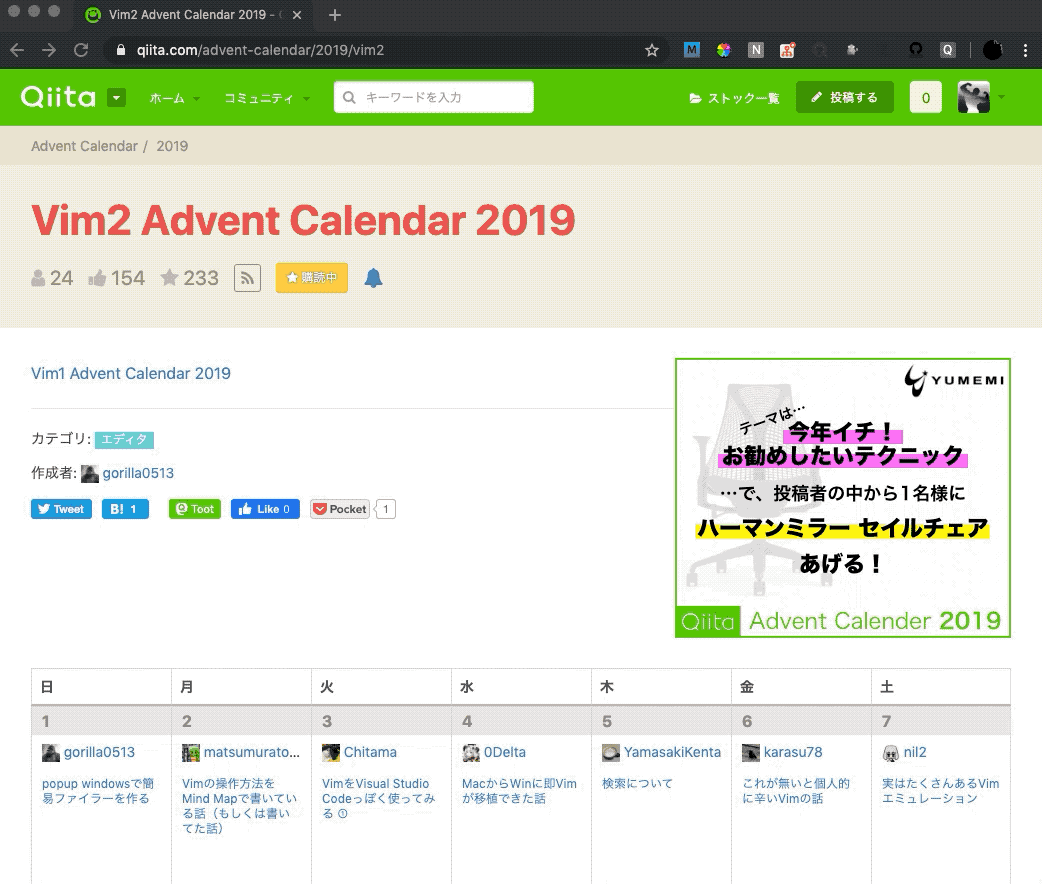Open the notifications count 0 badge
Image resolution: width=1042 pixels, height=884 pixels.
coord(926,98)
